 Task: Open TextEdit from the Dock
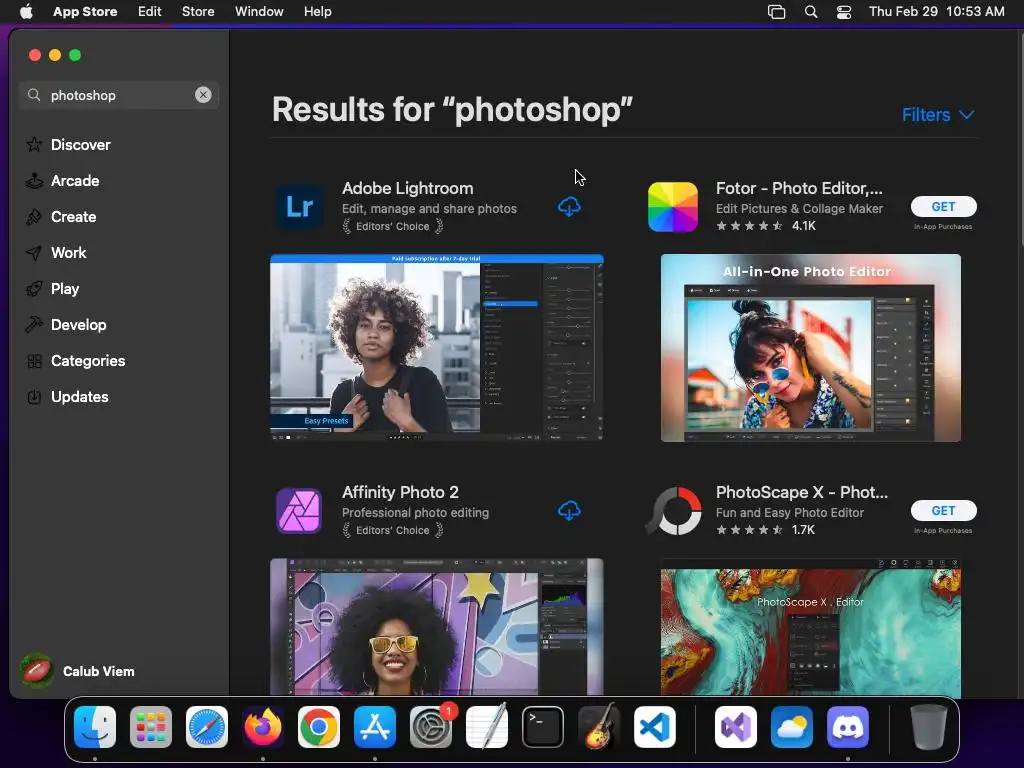pyautogui.click(x=487, y=727)
